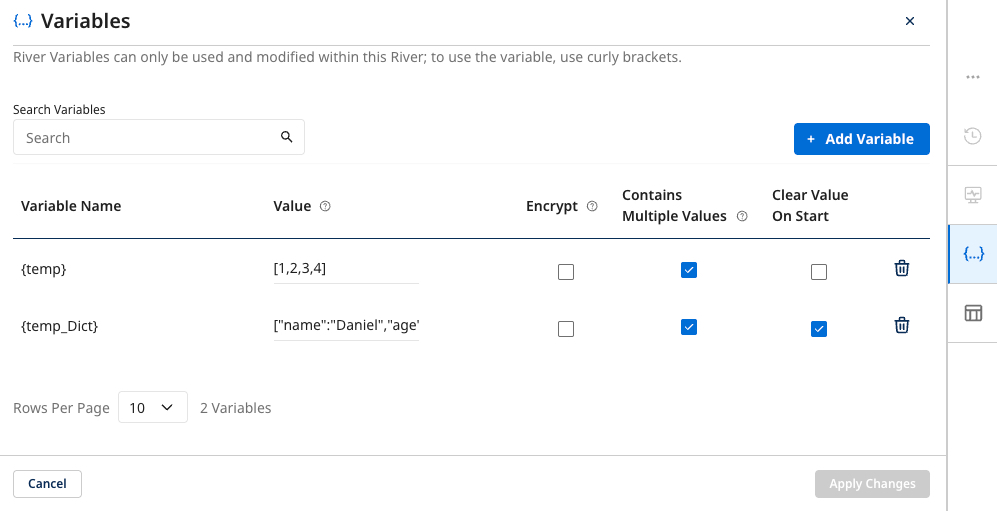Screen dimensions: 997x511
Task: Disable Clear Value On Start for {temp_Dict}
Action: pyautogui.click(x=819, y=328)
